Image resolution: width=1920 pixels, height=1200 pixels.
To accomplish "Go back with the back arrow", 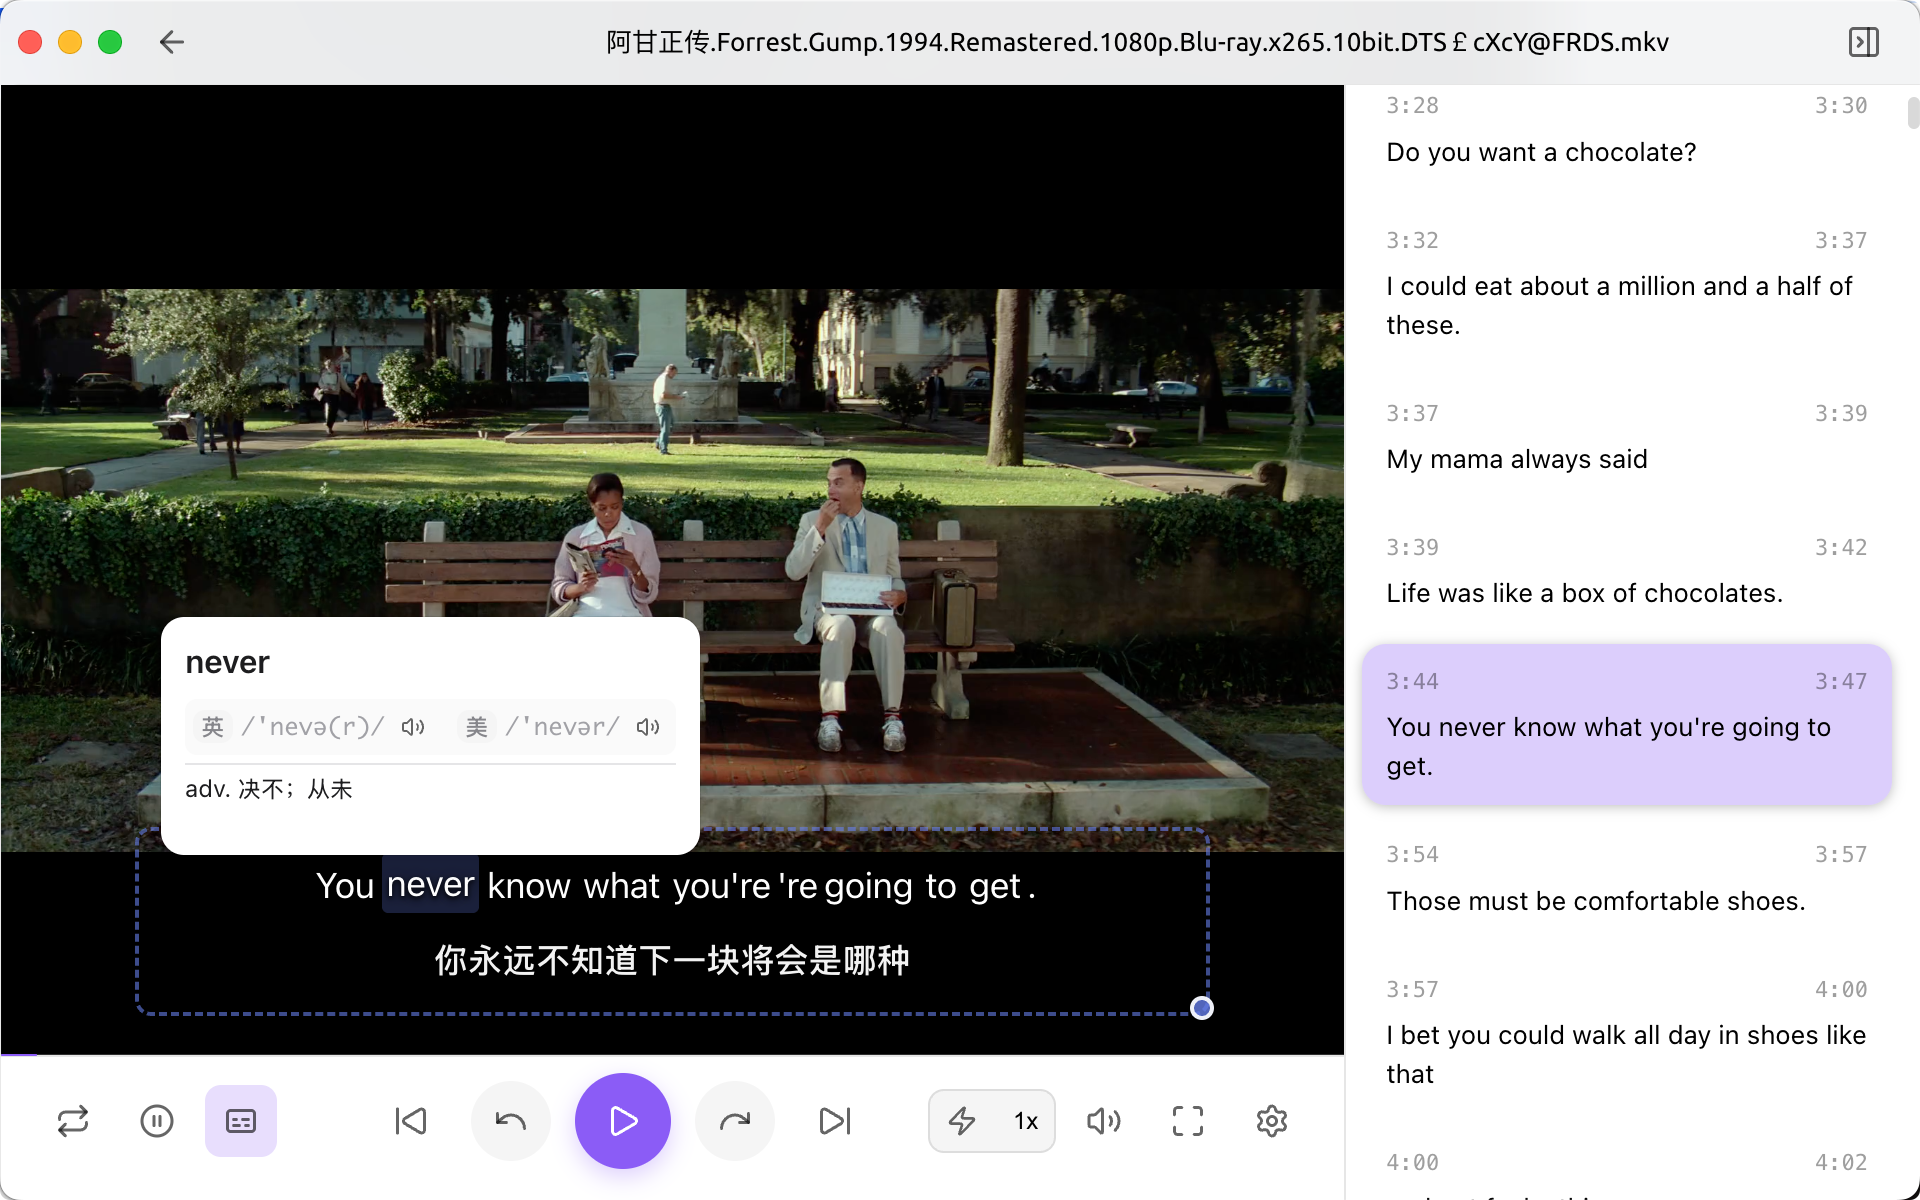I will click(x=171, y=42).
